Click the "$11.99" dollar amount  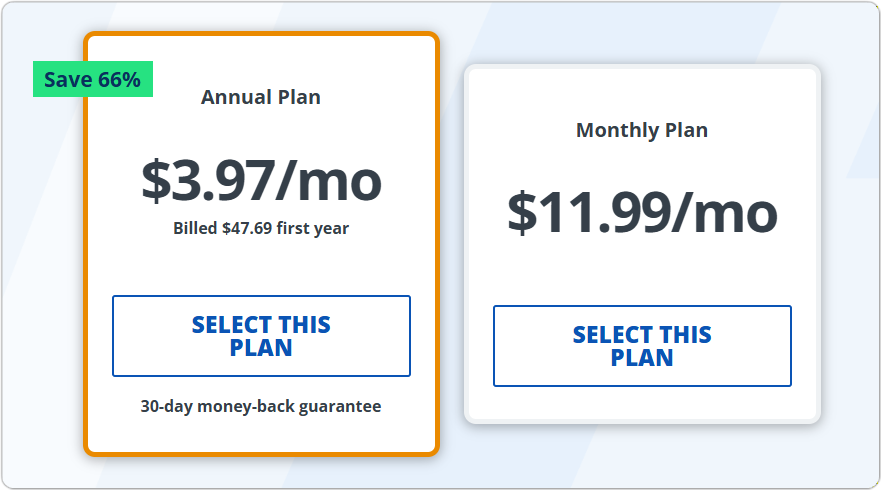(x=587, y=212)
